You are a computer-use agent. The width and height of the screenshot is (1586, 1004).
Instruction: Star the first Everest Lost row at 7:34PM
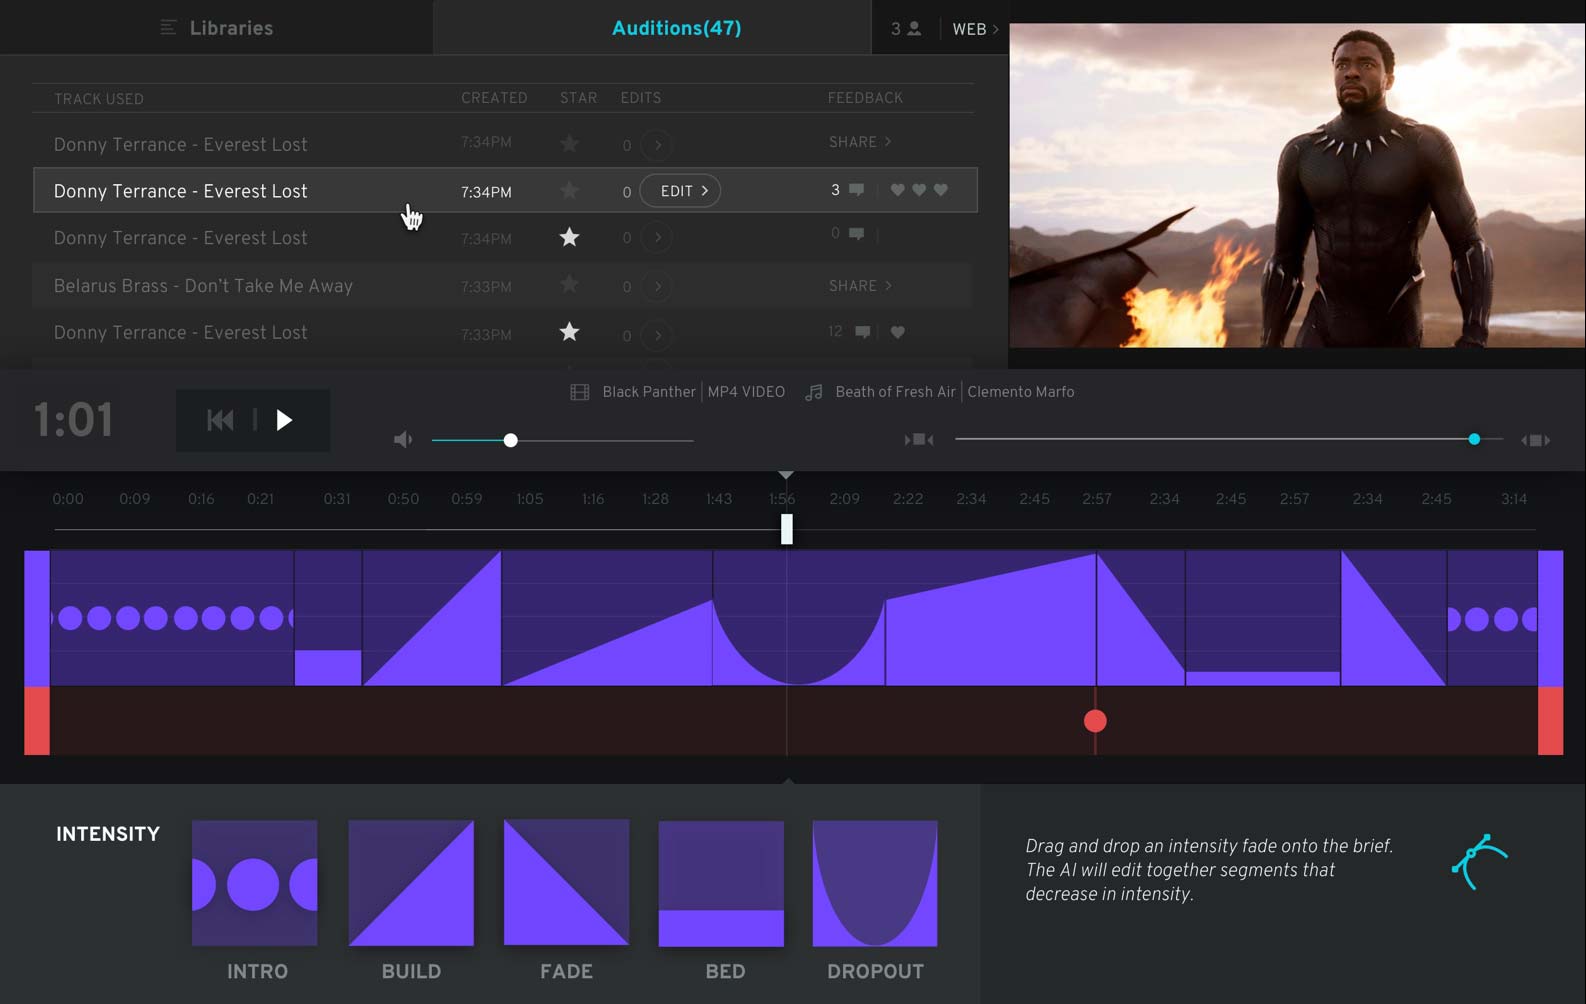(x=569, y=143)
